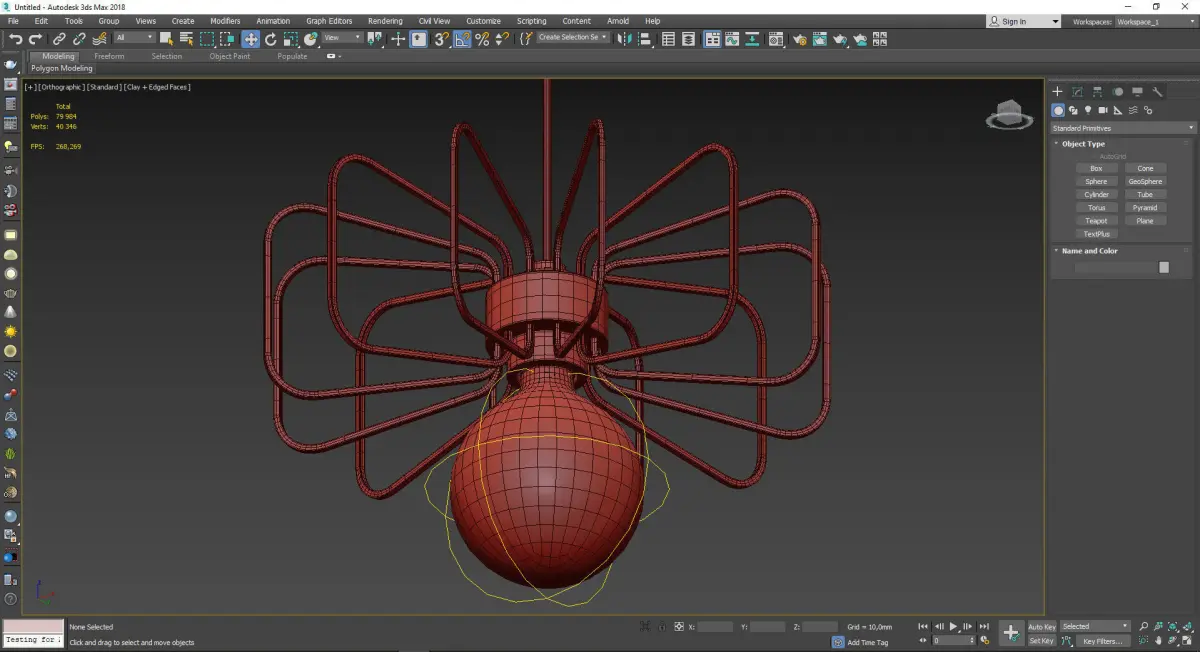This screenshot has width=1200, height=652.
Task: Open the Mirror tool
Action: (625, 39)
